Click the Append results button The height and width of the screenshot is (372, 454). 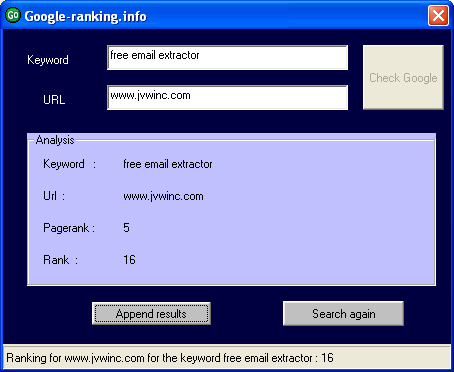(x=151, y=313)
